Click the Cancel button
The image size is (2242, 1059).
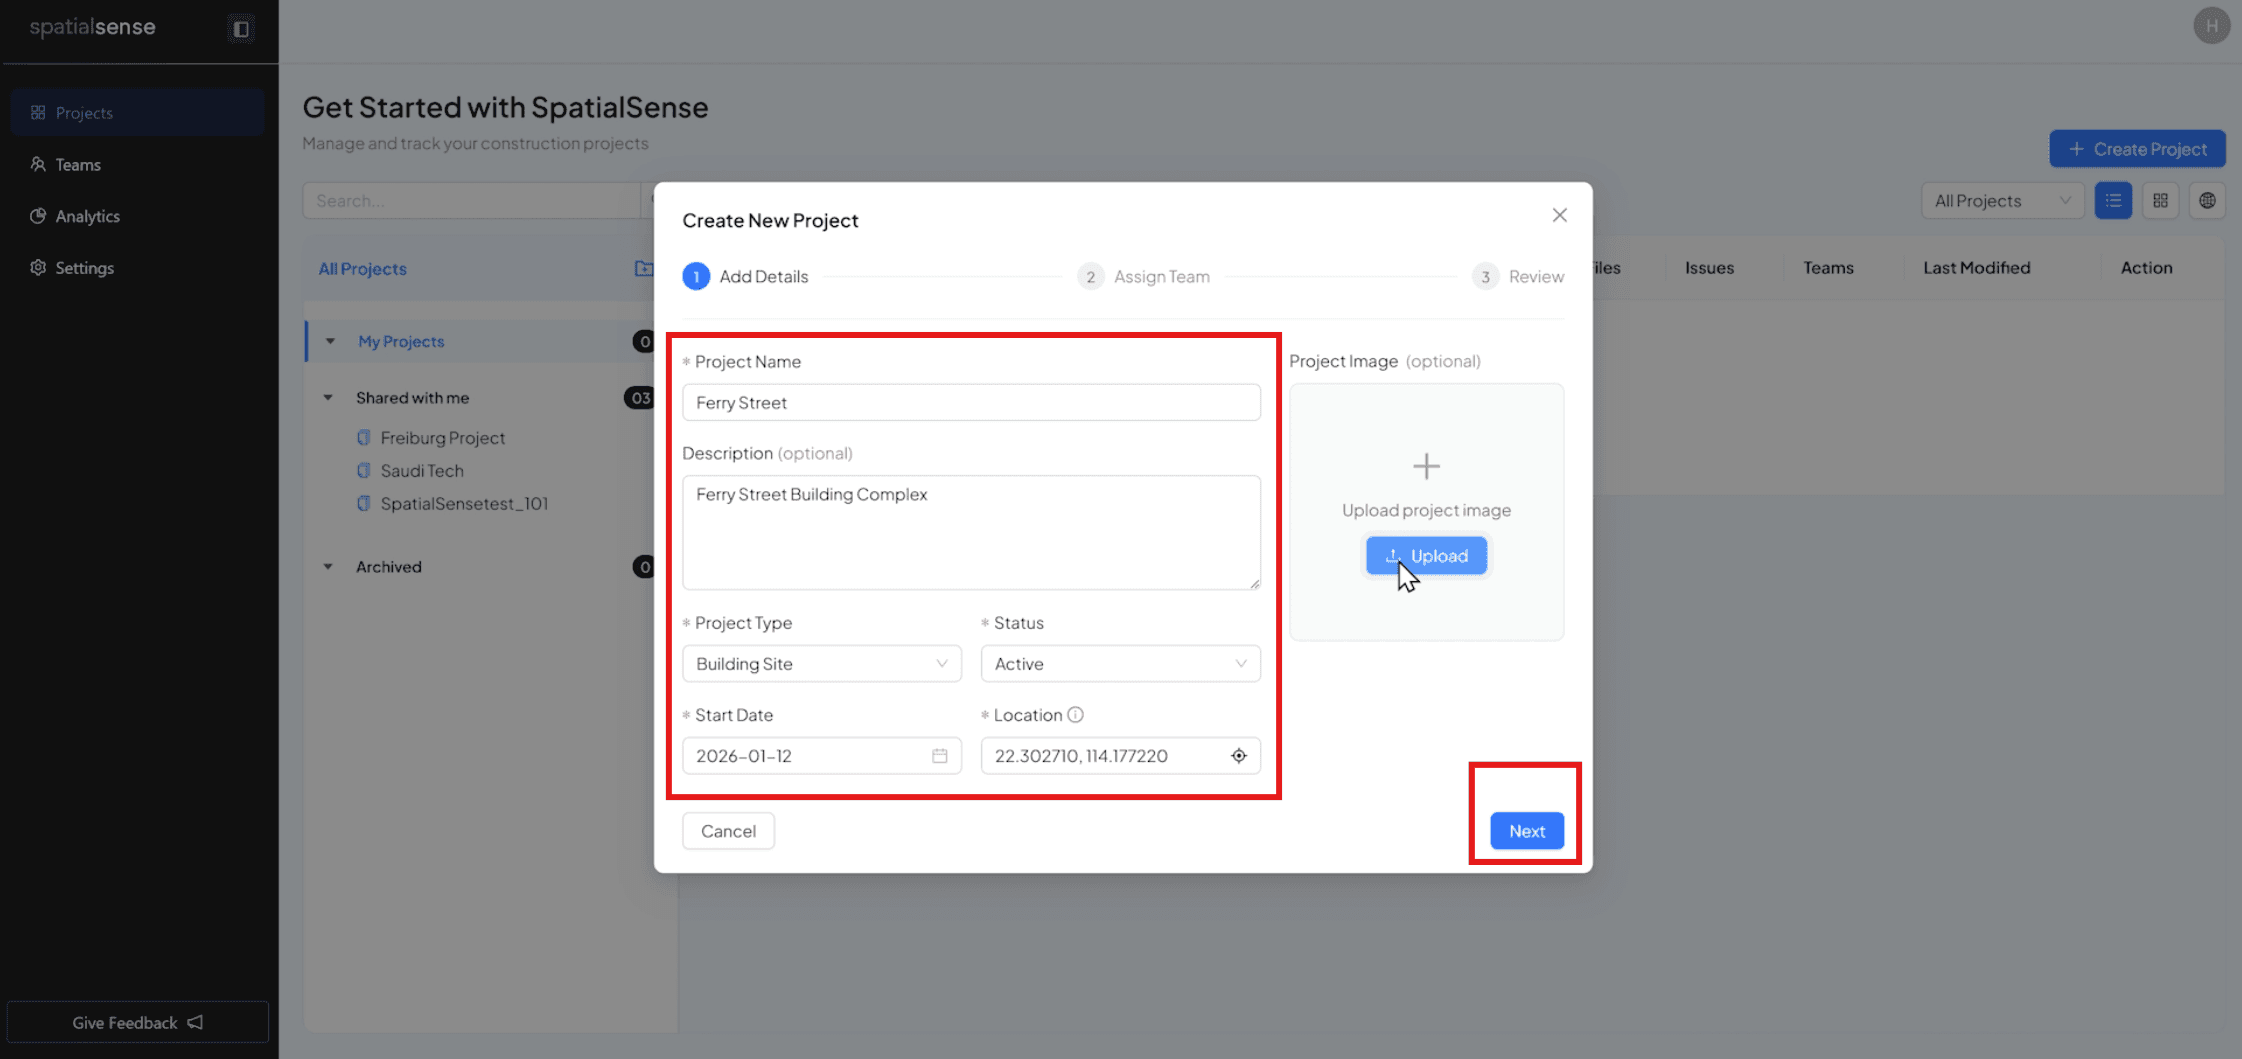728,831
